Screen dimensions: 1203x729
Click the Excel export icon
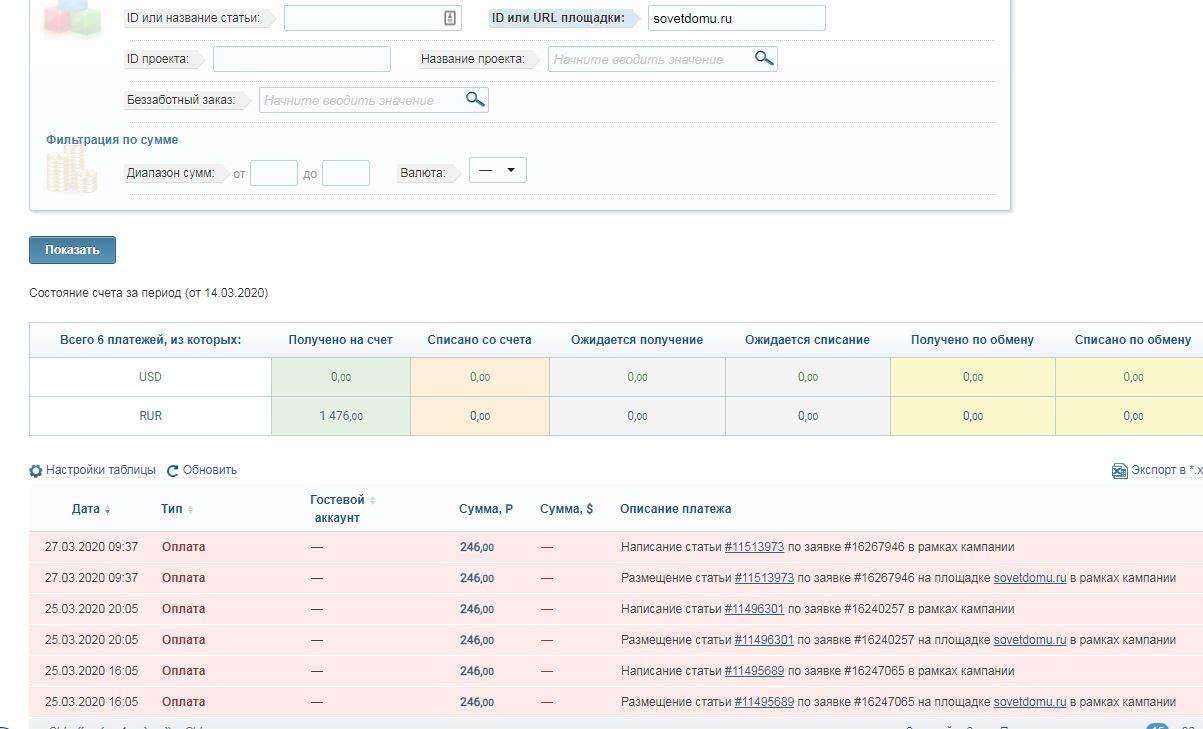click(1120, 471)
